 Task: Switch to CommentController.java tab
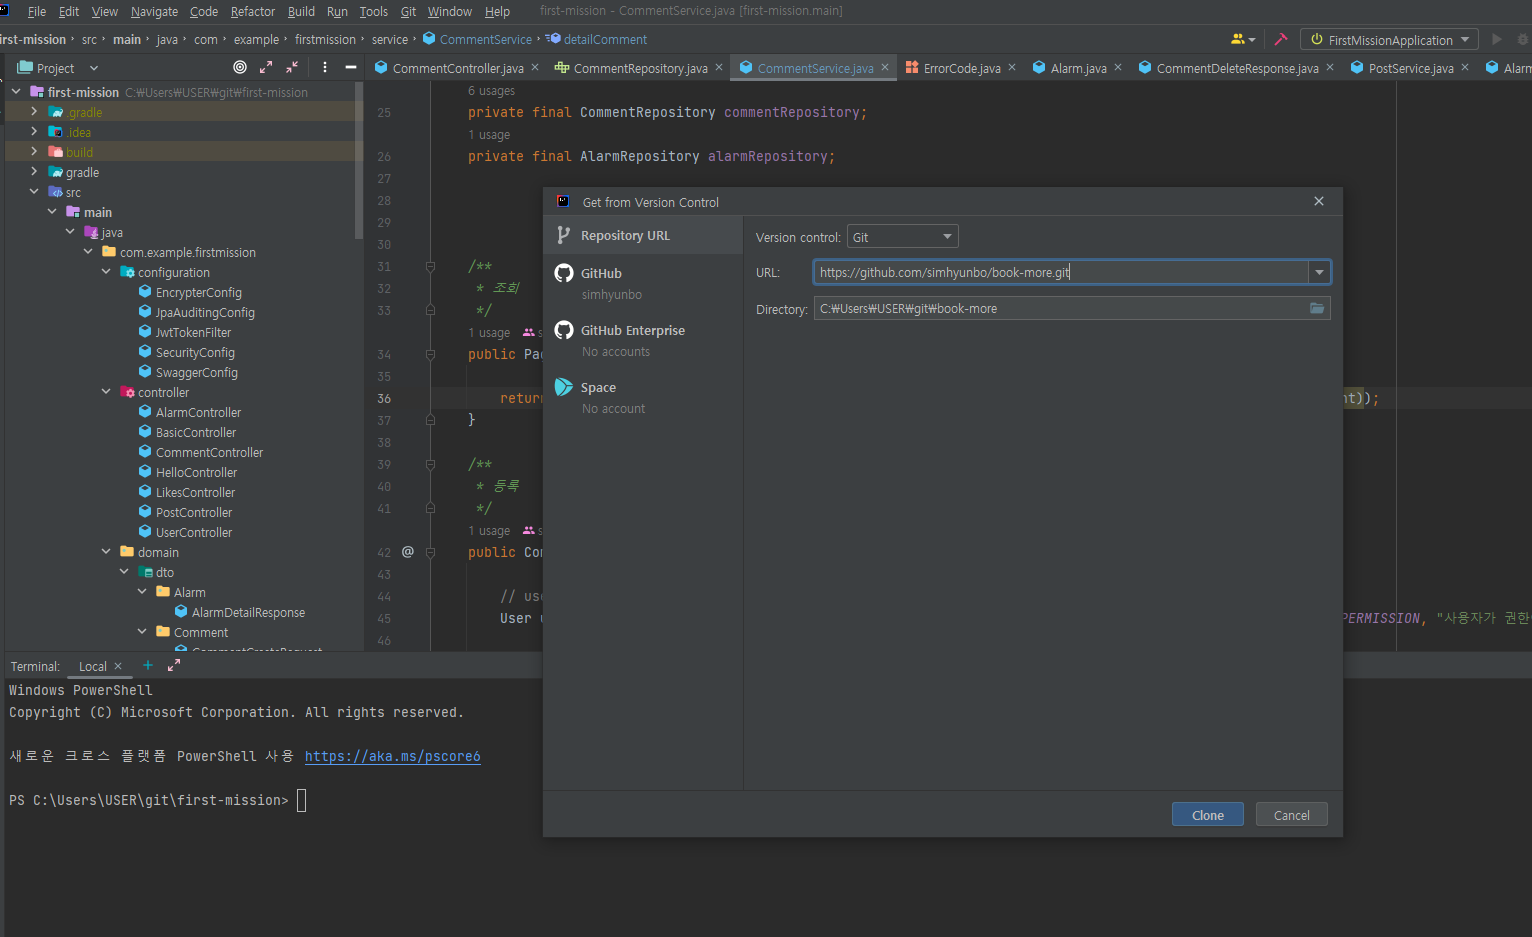(x=457, y=68)
